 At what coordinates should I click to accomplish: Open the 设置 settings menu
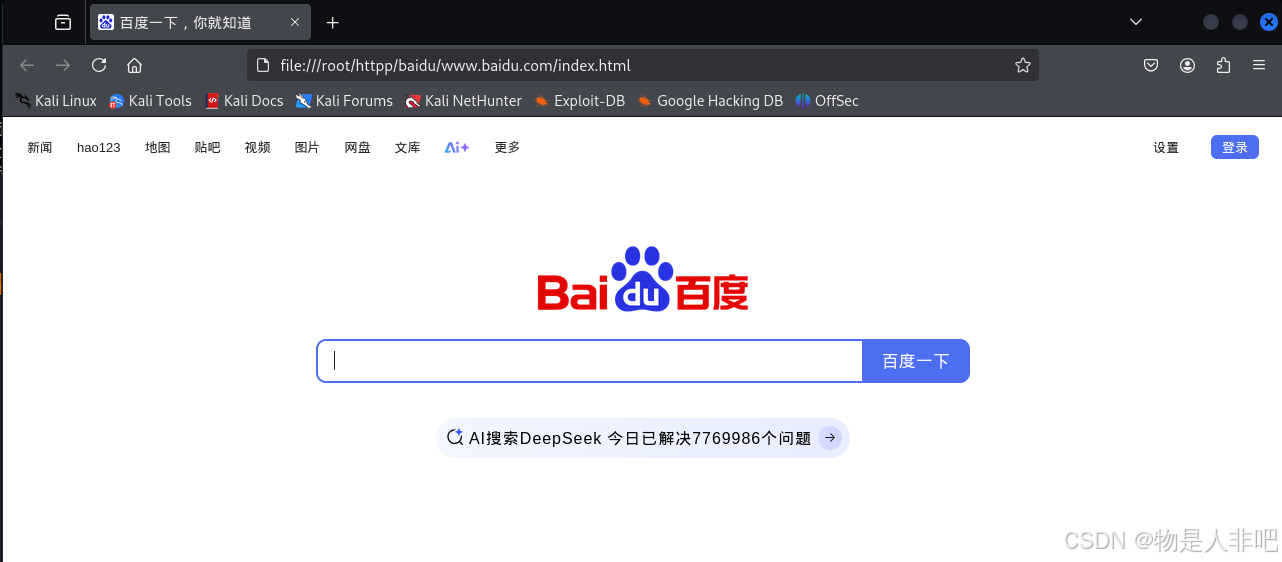pos(1166,147)
